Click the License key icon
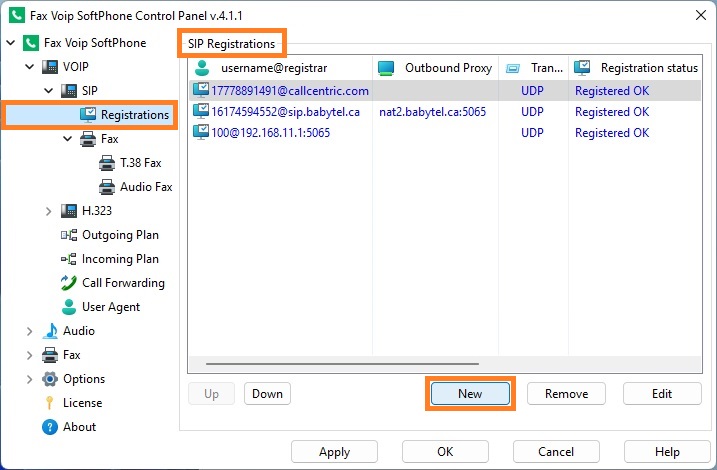The image size is (717, 470). click(50, 403)
